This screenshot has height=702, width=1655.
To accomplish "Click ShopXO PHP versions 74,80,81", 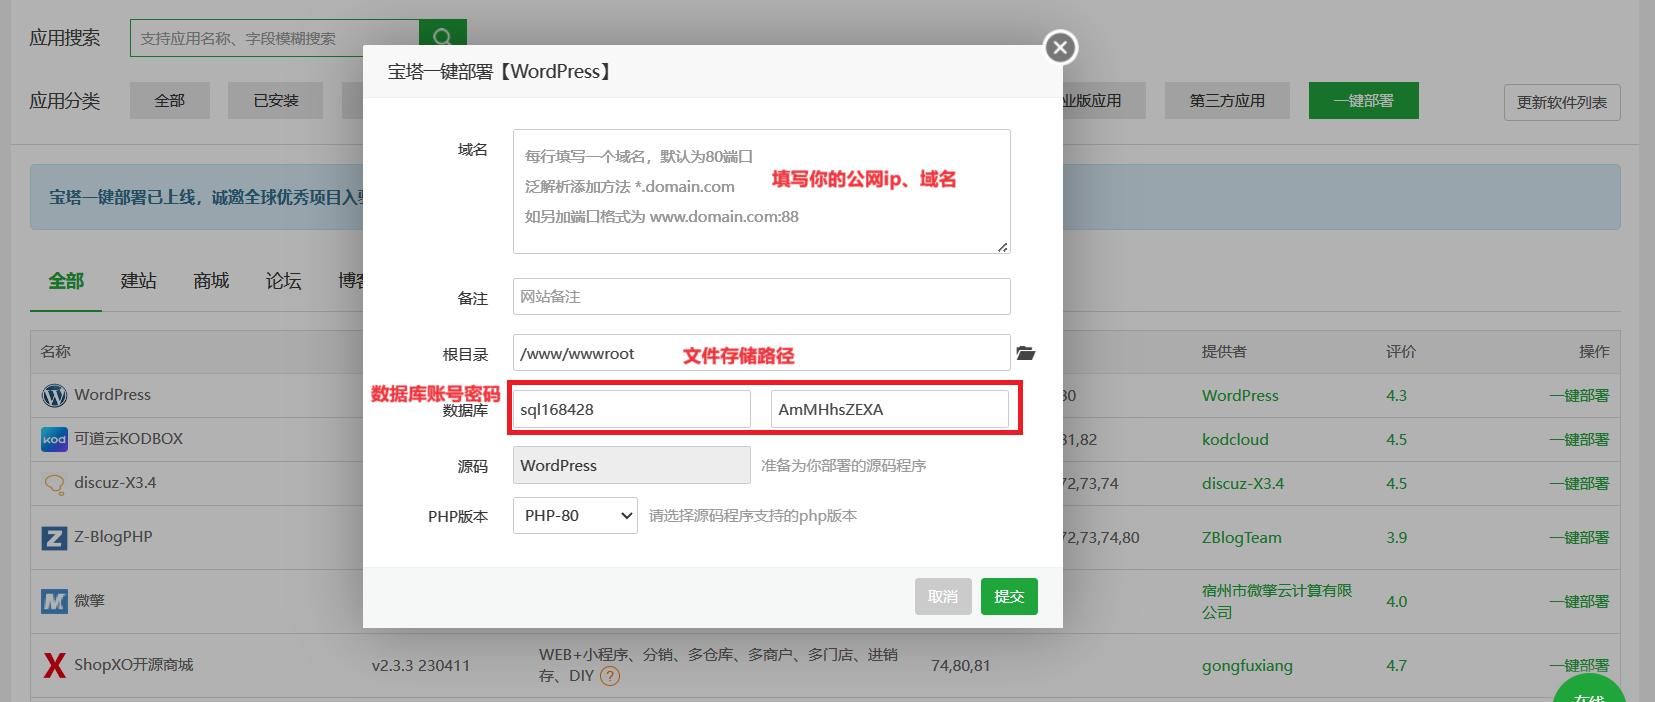I will coord(960,666).
